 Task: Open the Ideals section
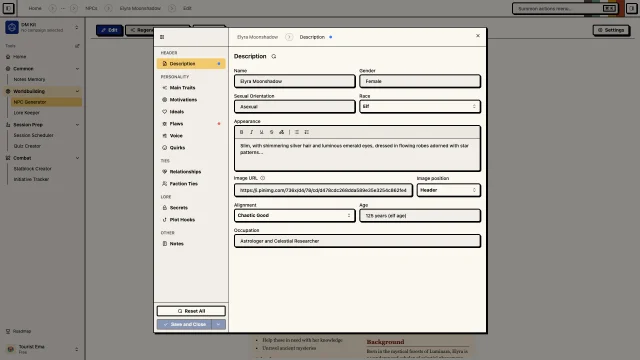pos(191,111)
